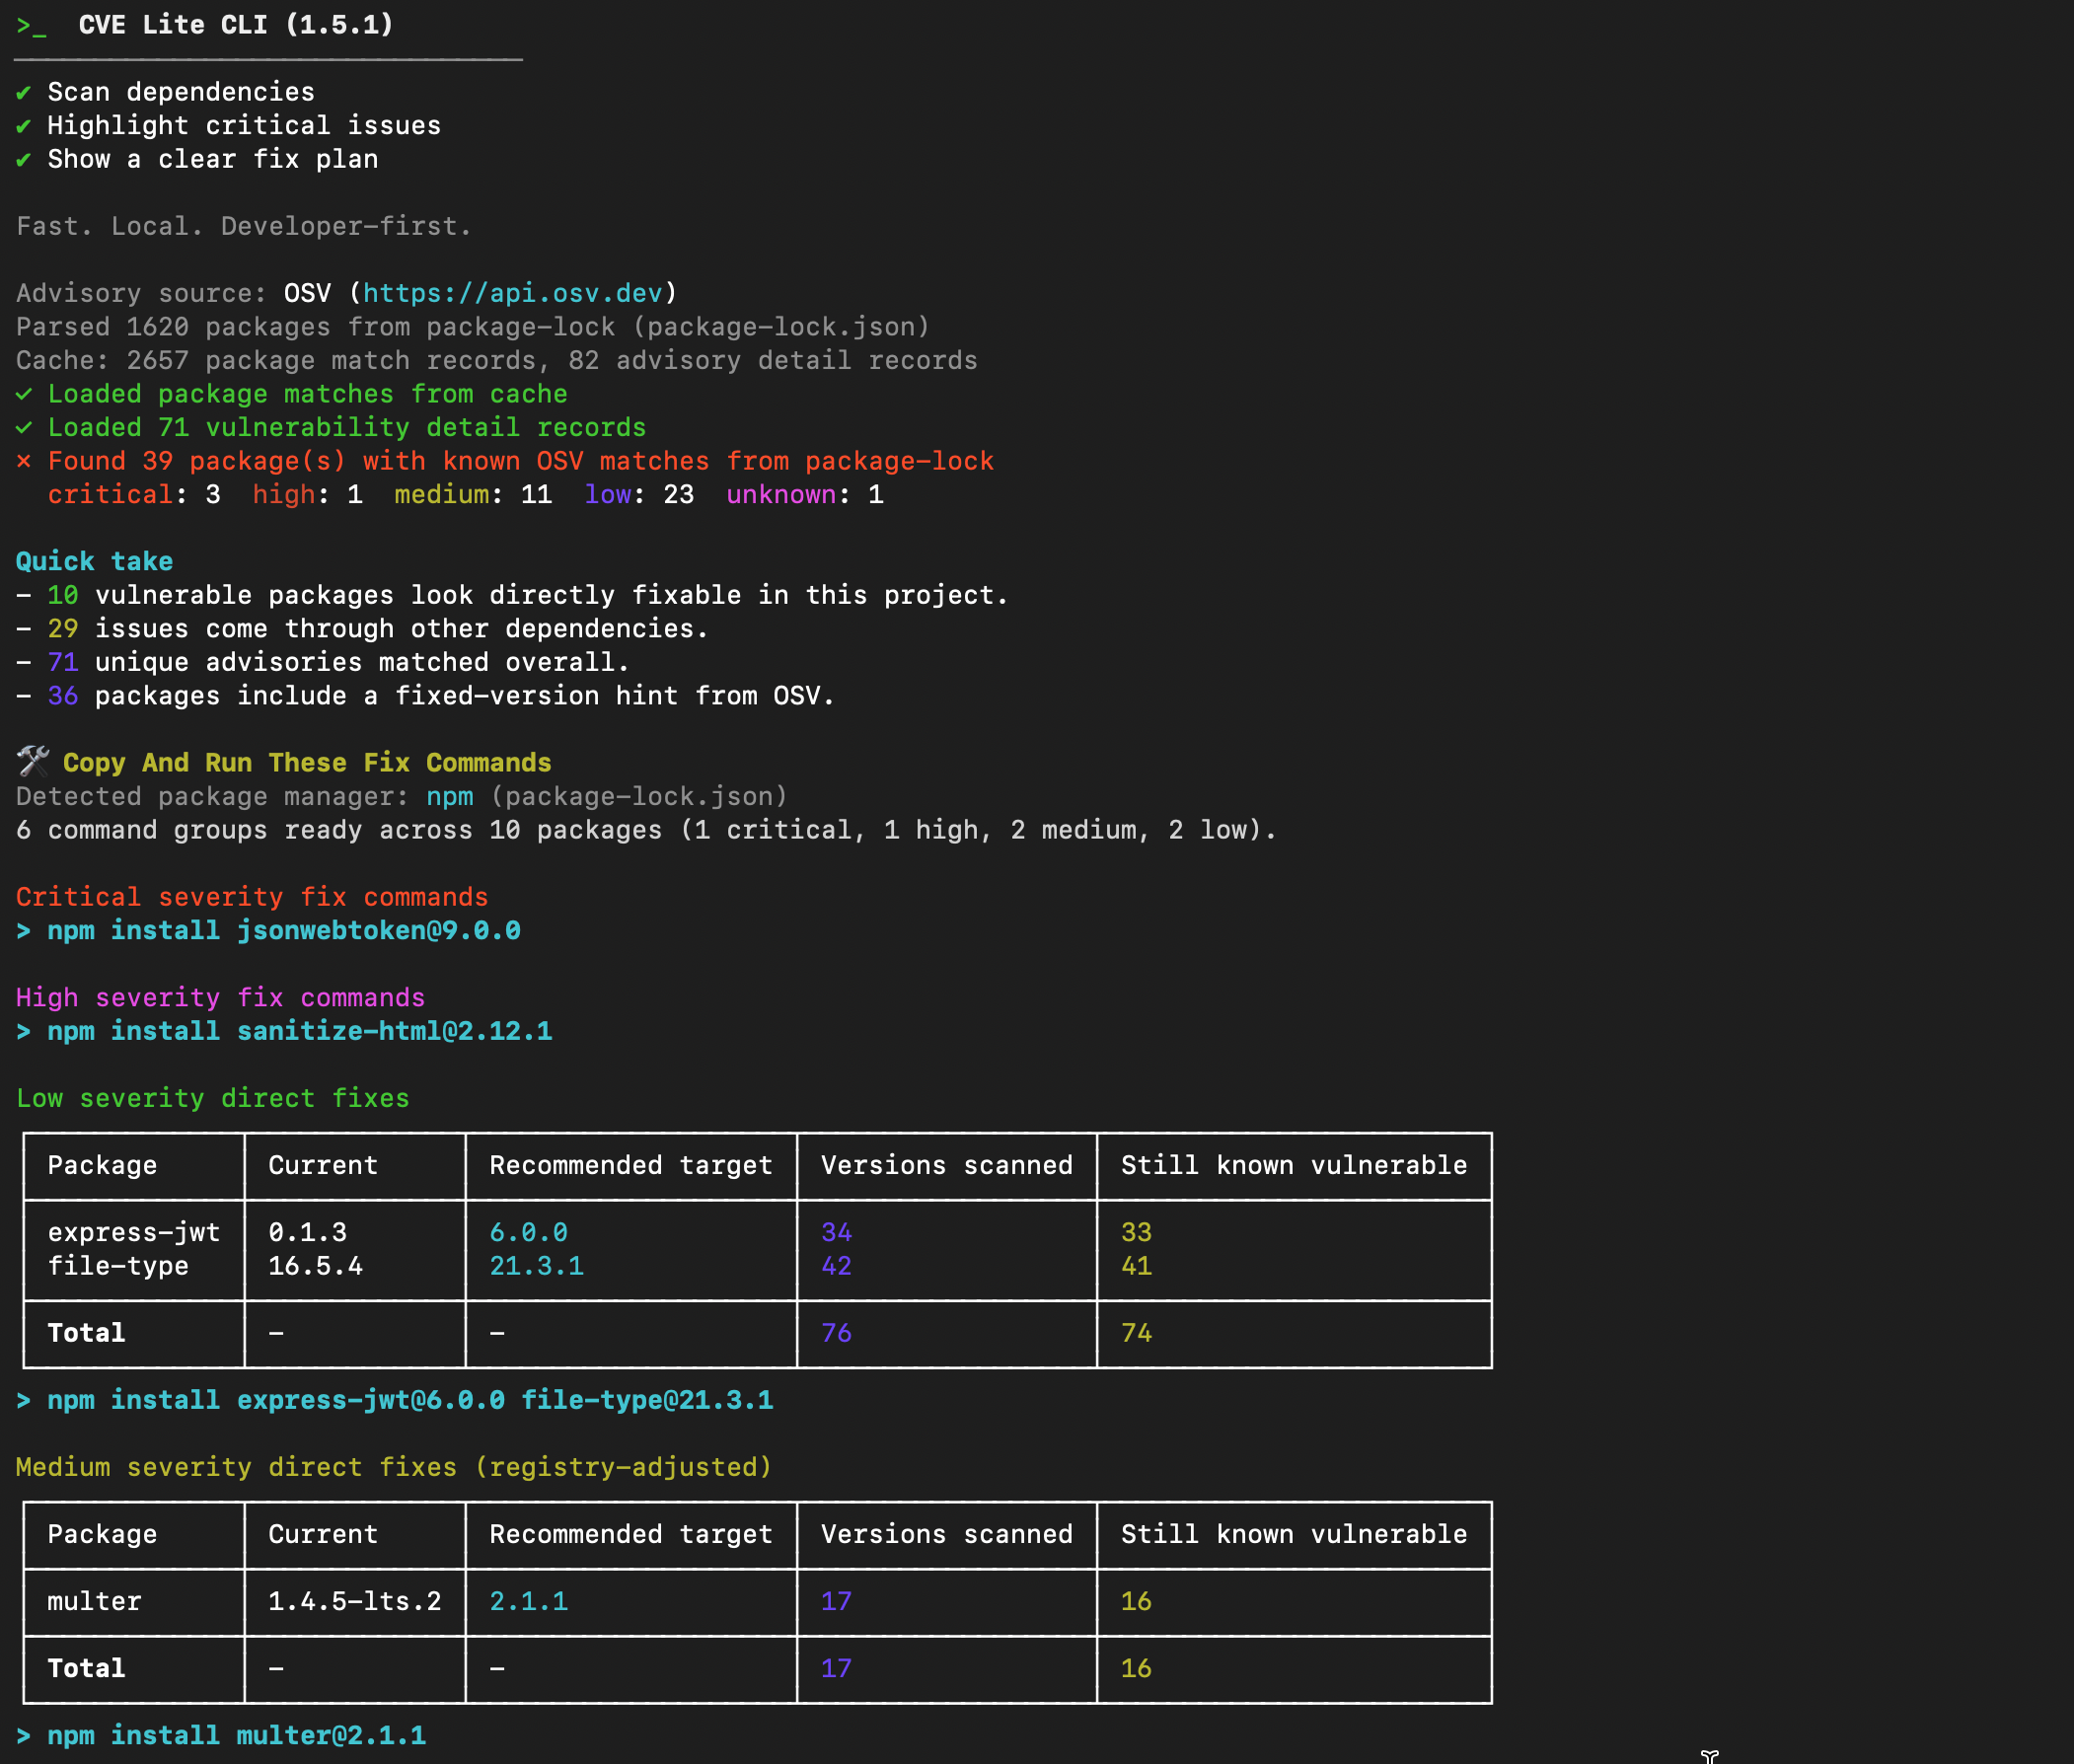Click the 34 versions scanned value
Screen dimensions: 2074x1764
click(836, 1233)
